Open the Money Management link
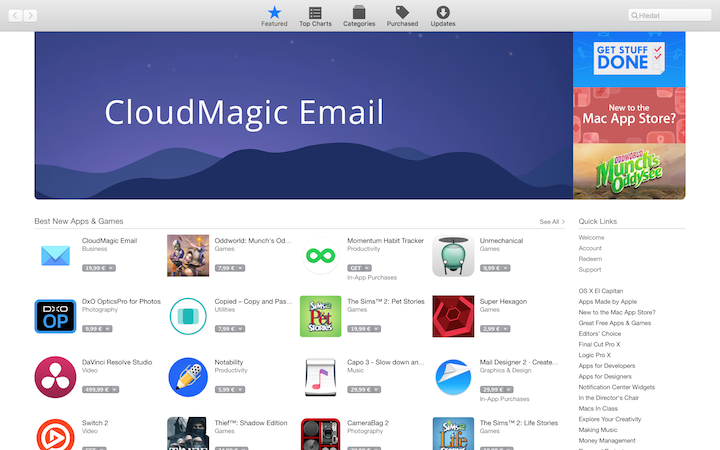This screenshot has height=450, width=720. click(x=607, y=441)
